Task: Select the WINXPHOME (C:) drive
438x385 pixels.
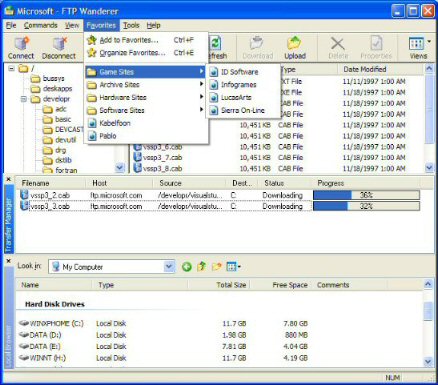Action: click(x=52, y=323)
